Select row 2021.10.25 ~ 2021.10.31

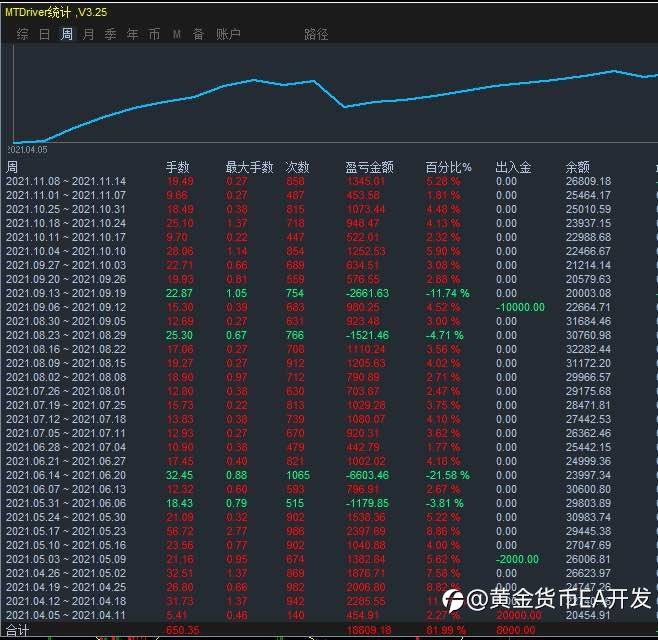[329, 209]
